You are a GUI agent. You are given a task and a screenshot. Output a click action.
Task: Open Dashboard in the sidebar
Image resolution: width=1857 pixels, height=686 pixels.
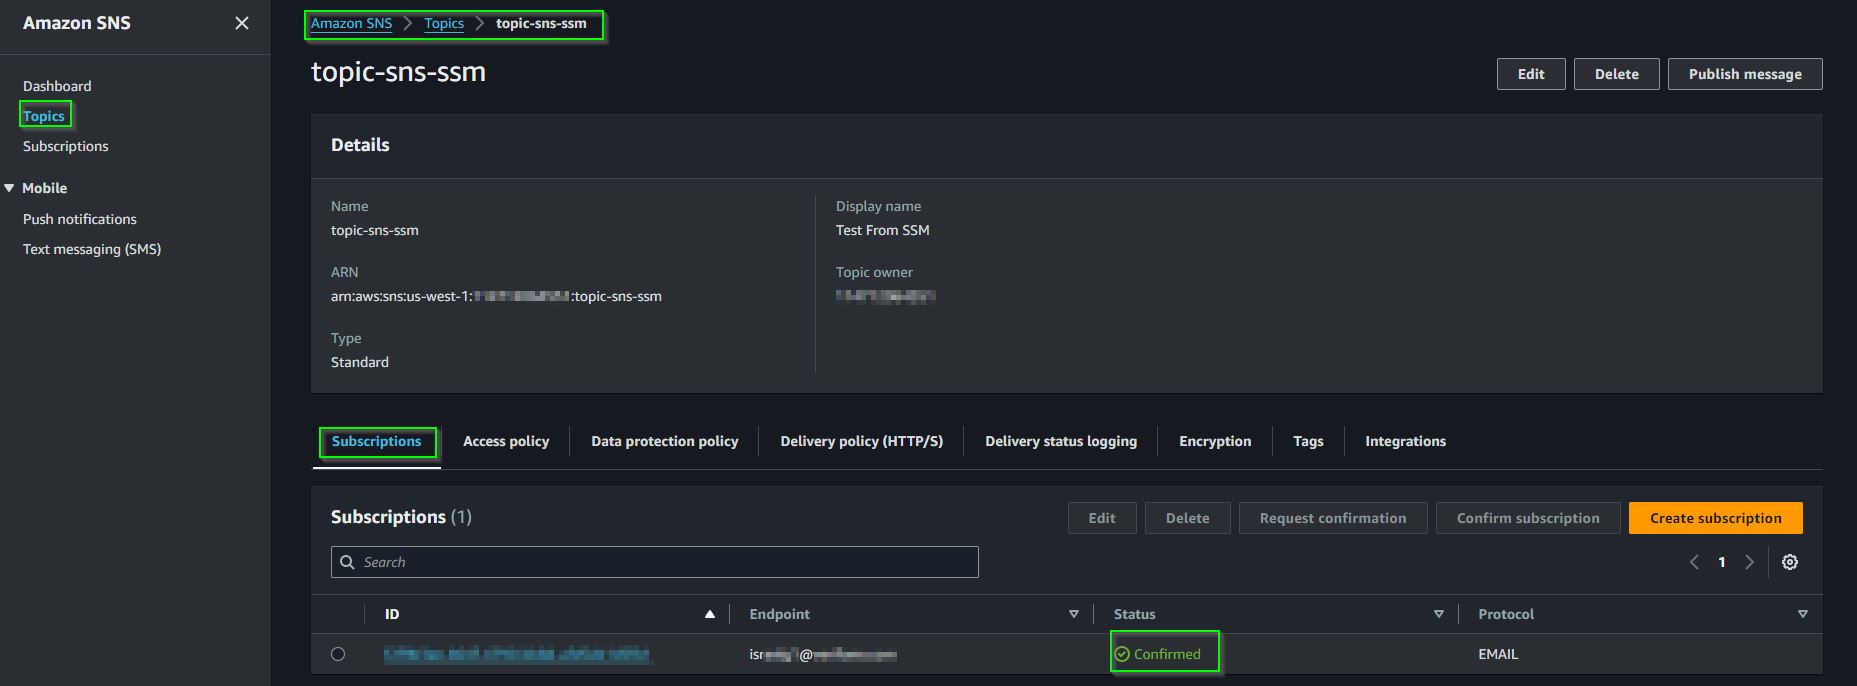pos(57,86)
